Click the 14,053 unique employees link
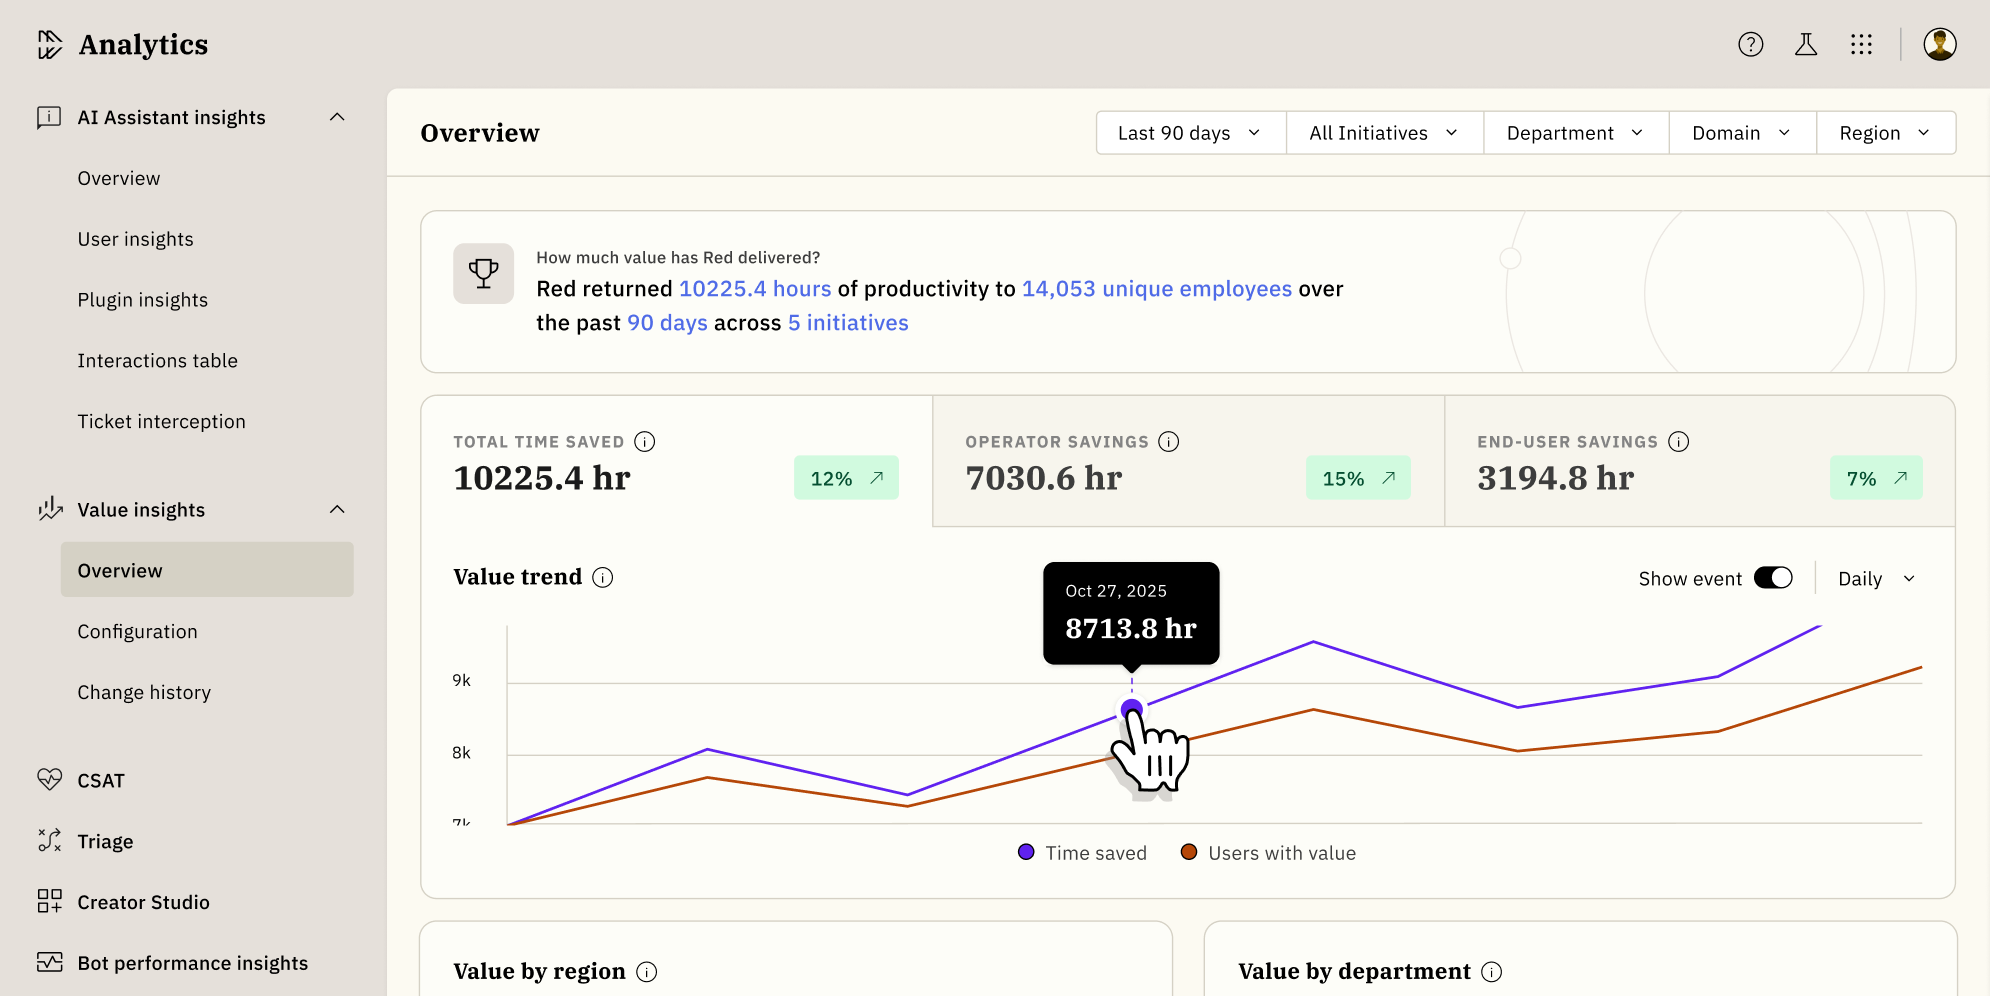 pyautogui.click(x=1156, y=289)
